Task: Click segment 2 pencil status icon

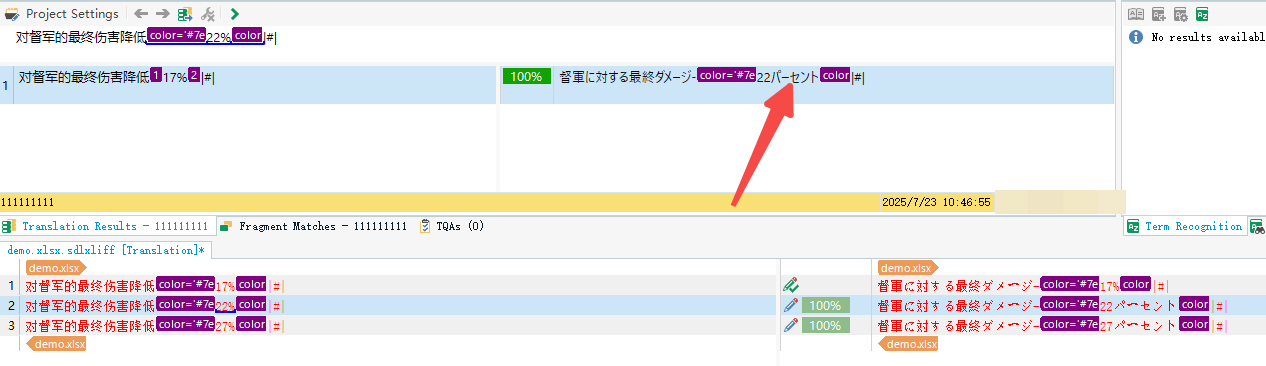Action: point(791,305)
